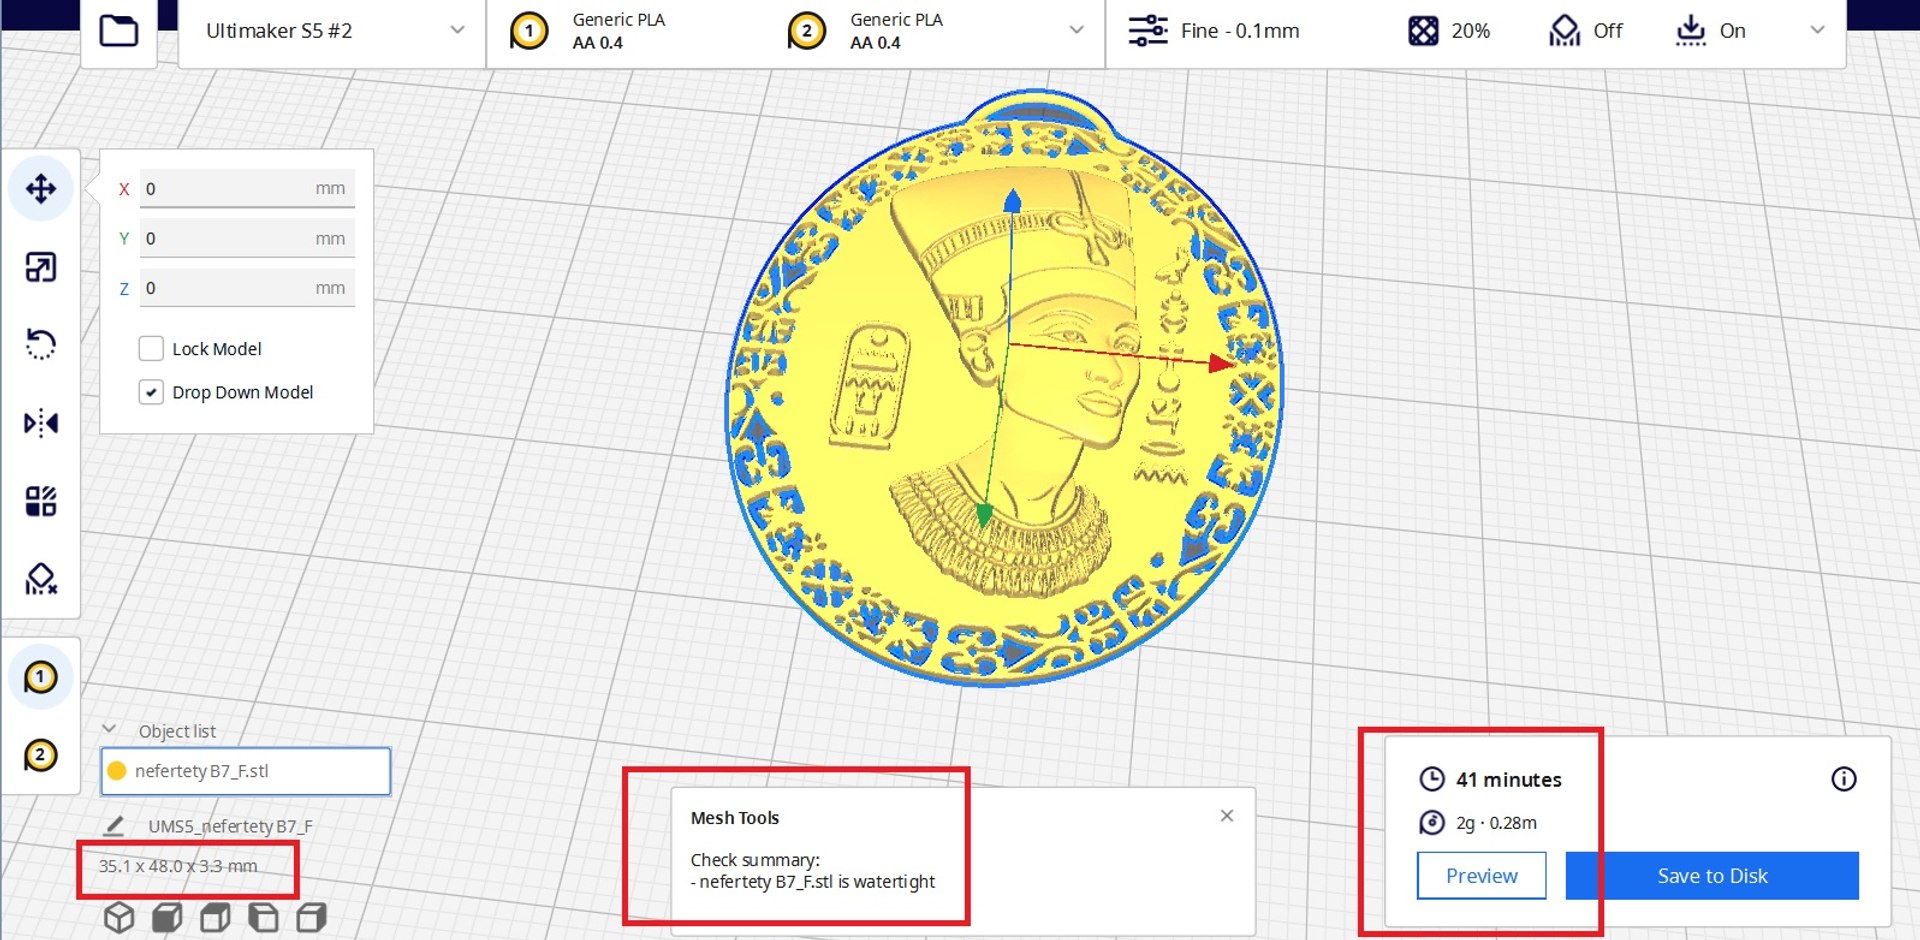Expand material configuration dropdown arrow

(1076, 30)
